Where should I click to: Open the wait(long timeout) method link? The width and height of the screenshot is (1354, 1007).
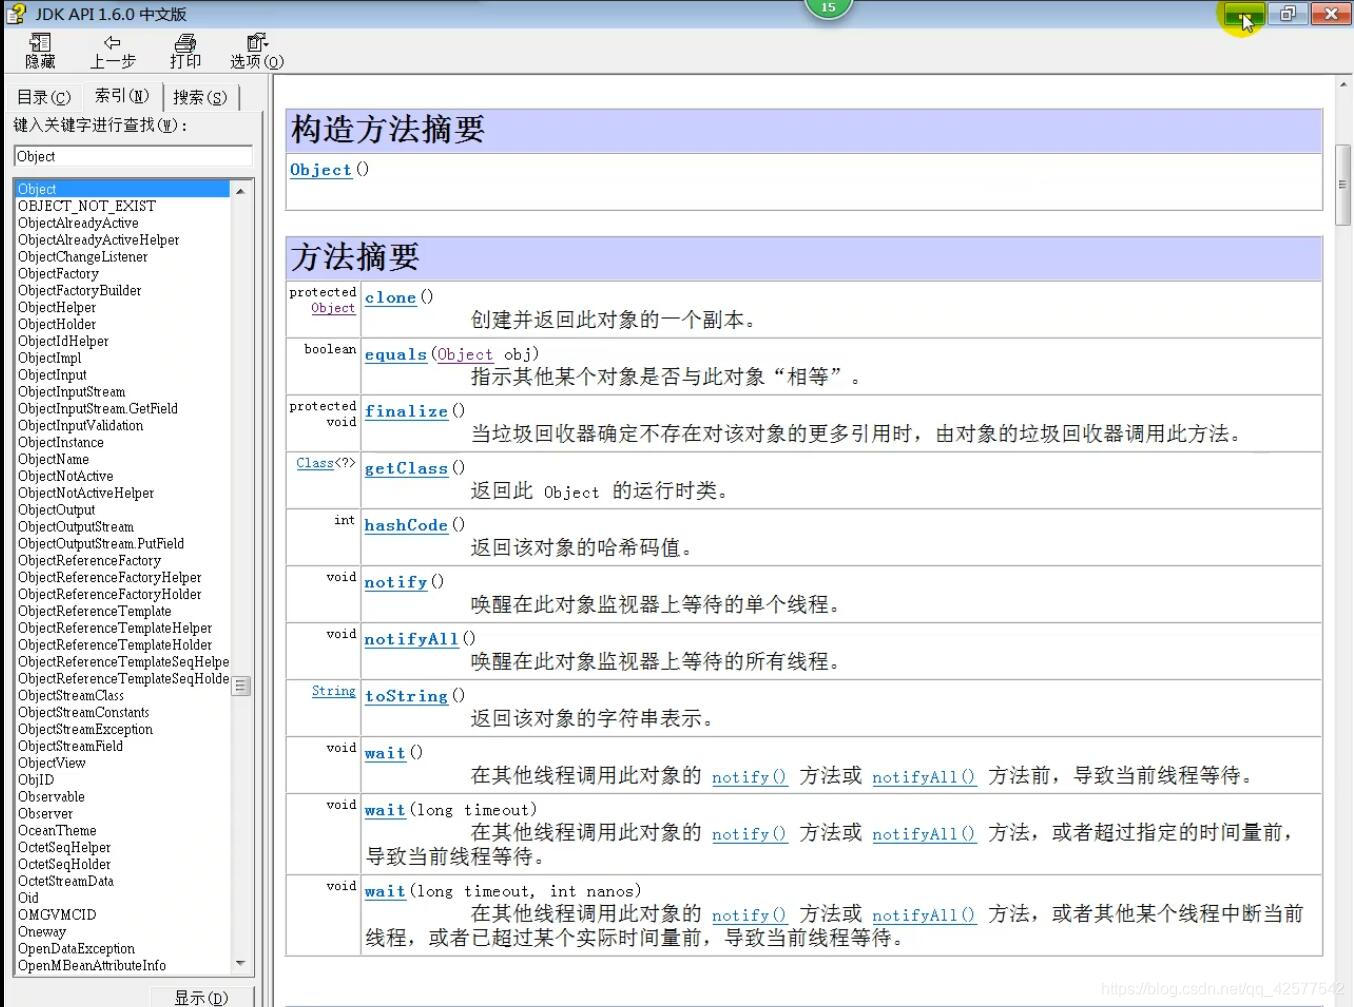click(x=385, y=810)
